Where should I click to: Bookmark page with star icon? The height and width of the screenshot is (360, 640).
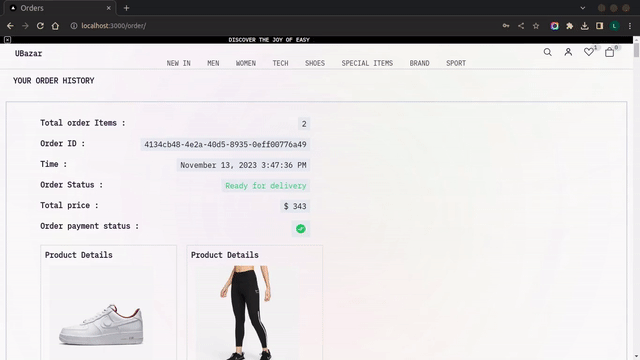coord(536,26)
